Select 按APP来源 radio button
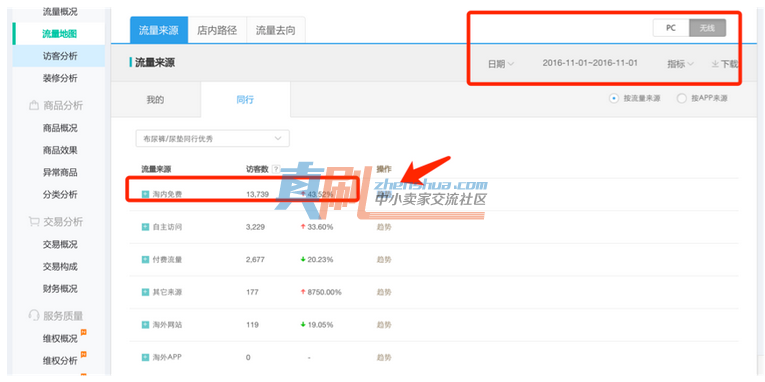 click(x=682, y=99)
